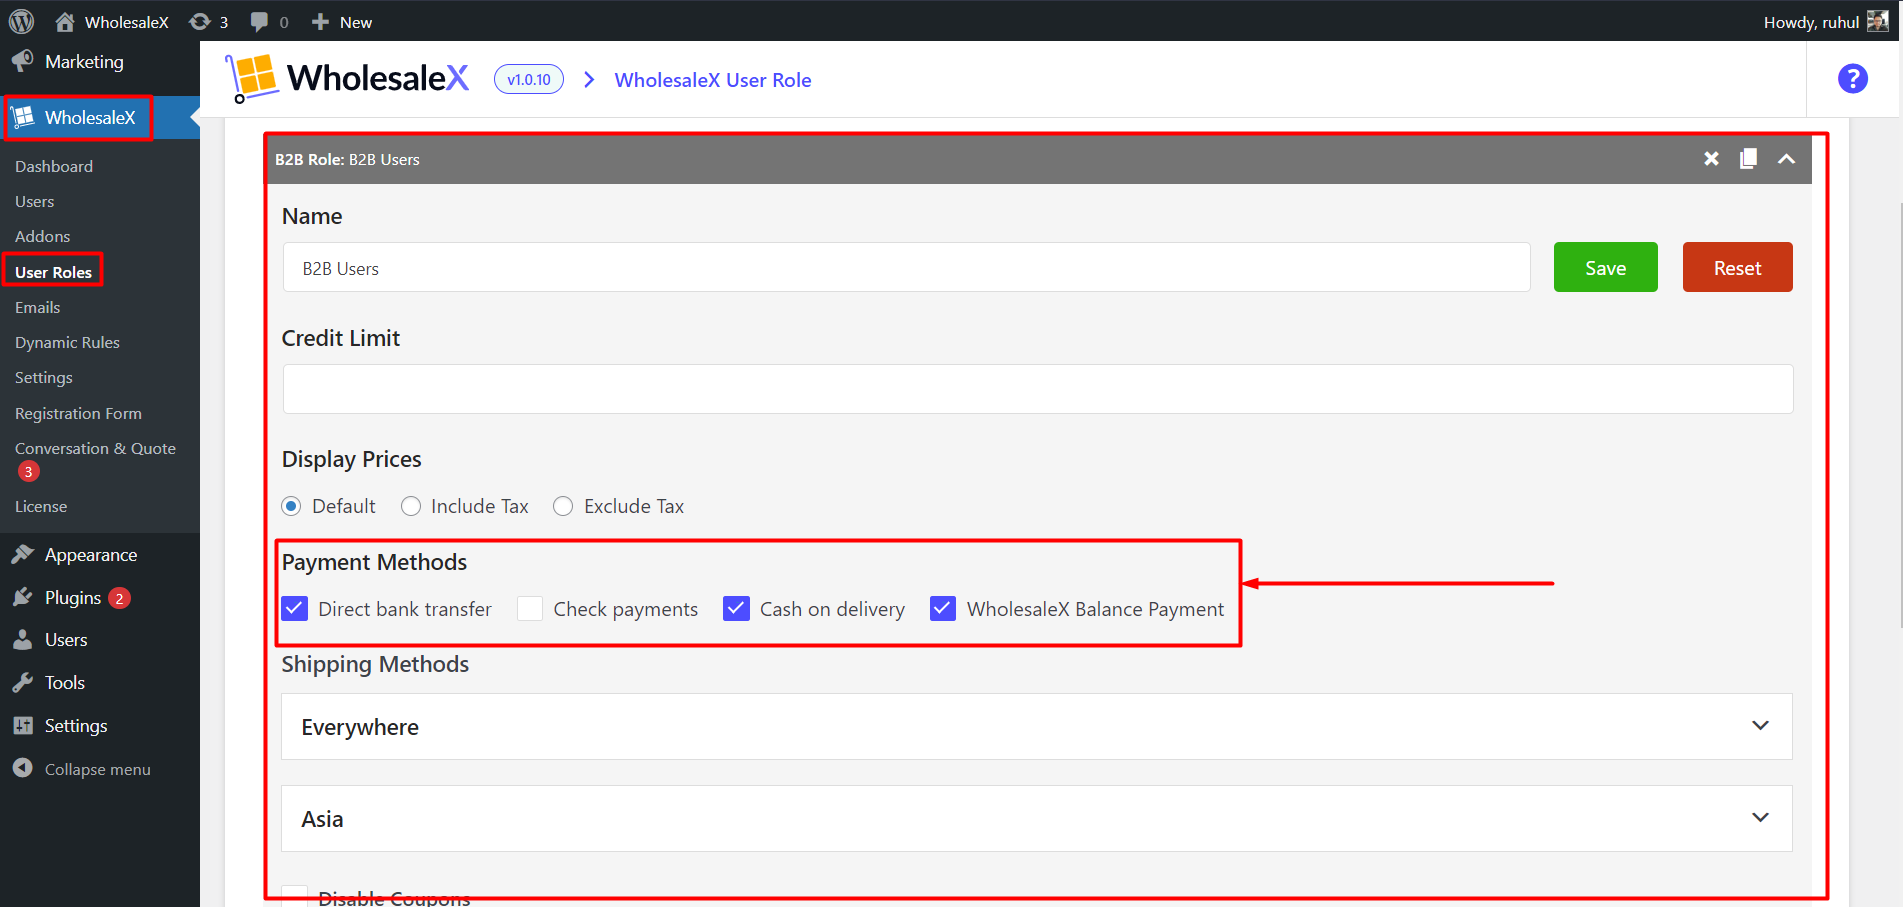
Task: Click Howdy, ruhul account link
Action: coord(1811,22)
